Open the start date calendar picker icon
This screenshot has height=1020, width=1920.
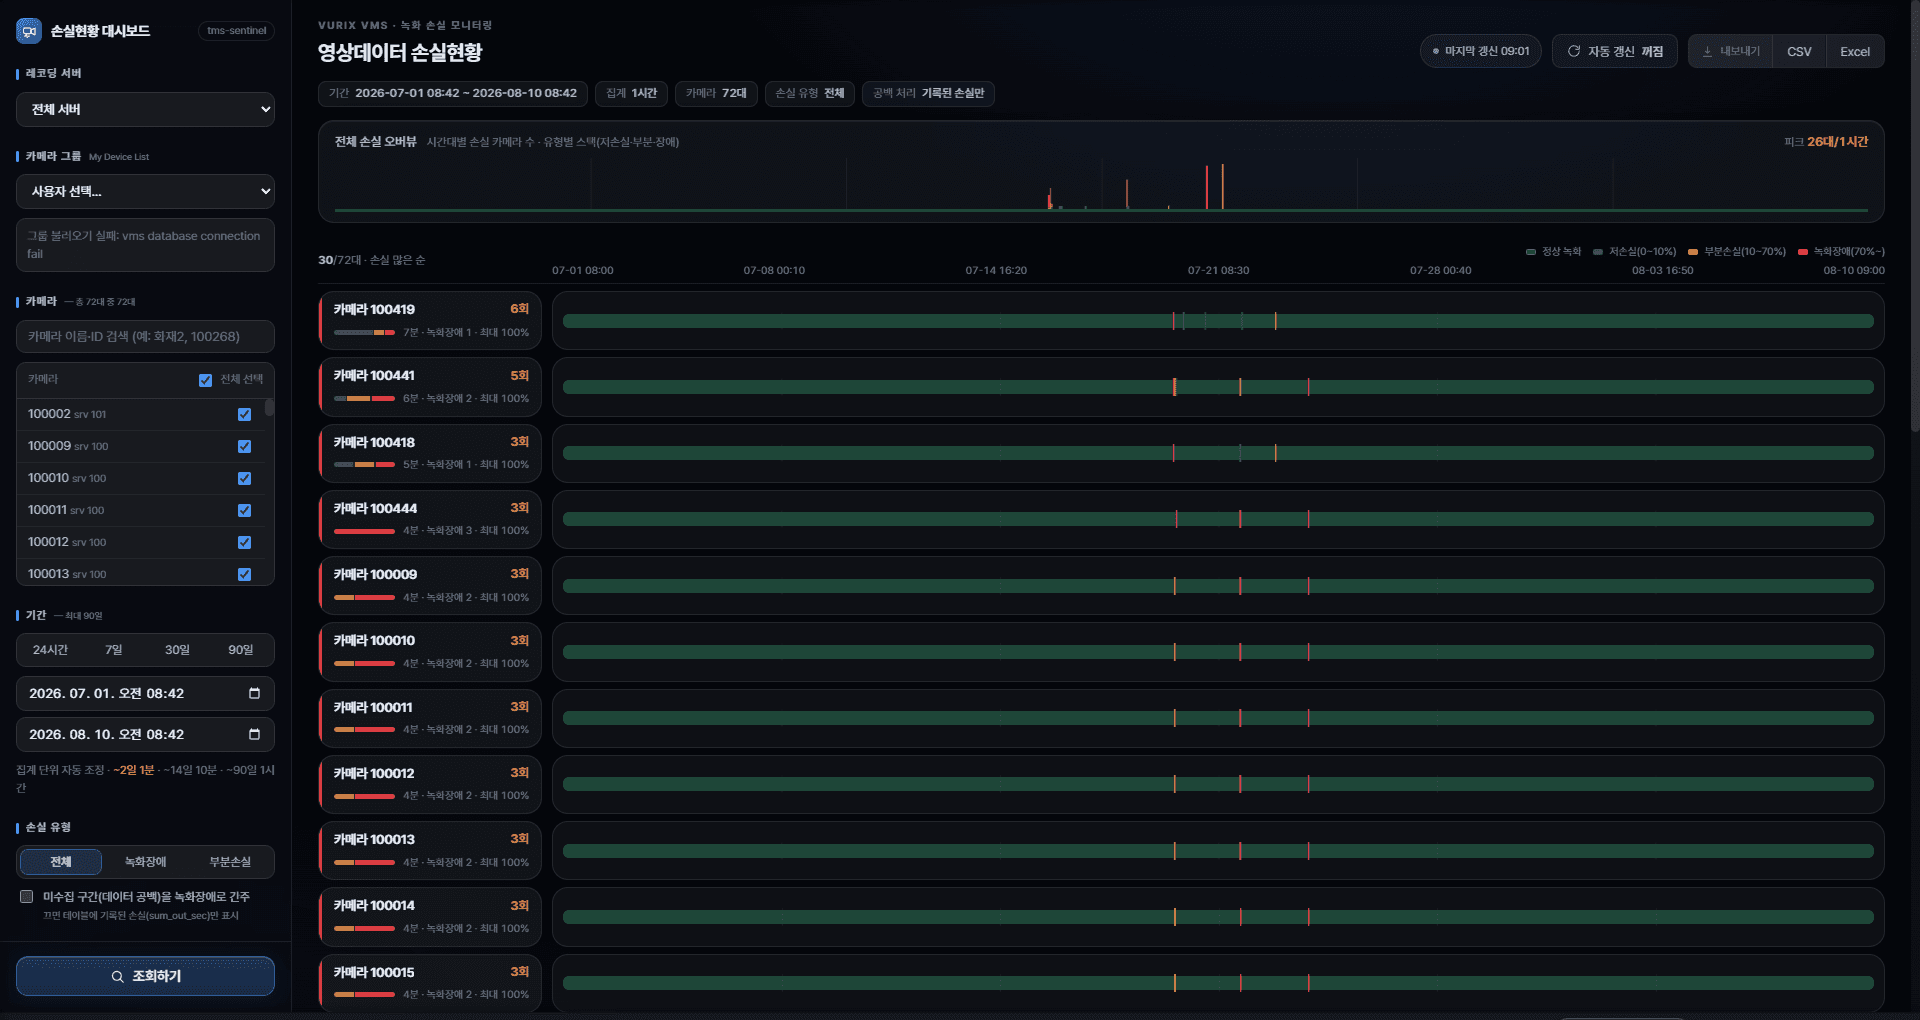[254, 693]
